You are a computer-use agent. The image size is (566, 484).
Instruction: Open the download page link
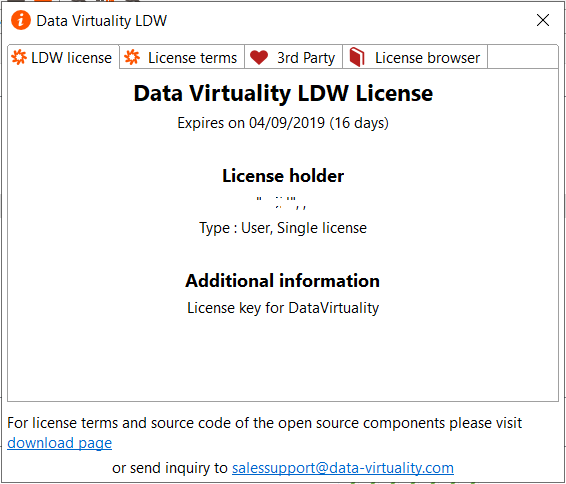(x=60, y=443)
